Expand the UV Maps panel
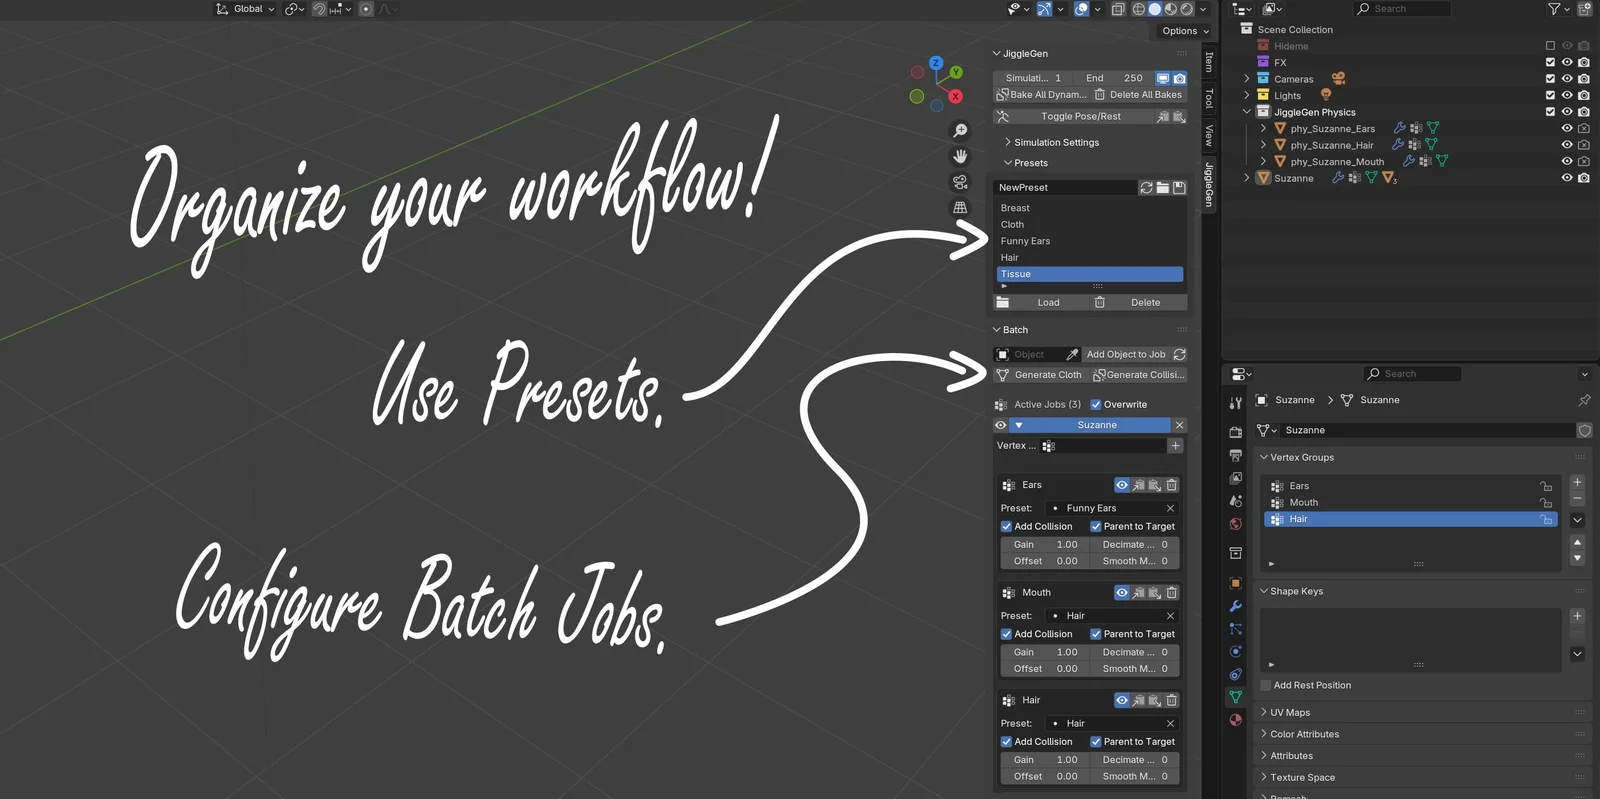Viewport: 1600px width, 799px height. click(1289, 713)
